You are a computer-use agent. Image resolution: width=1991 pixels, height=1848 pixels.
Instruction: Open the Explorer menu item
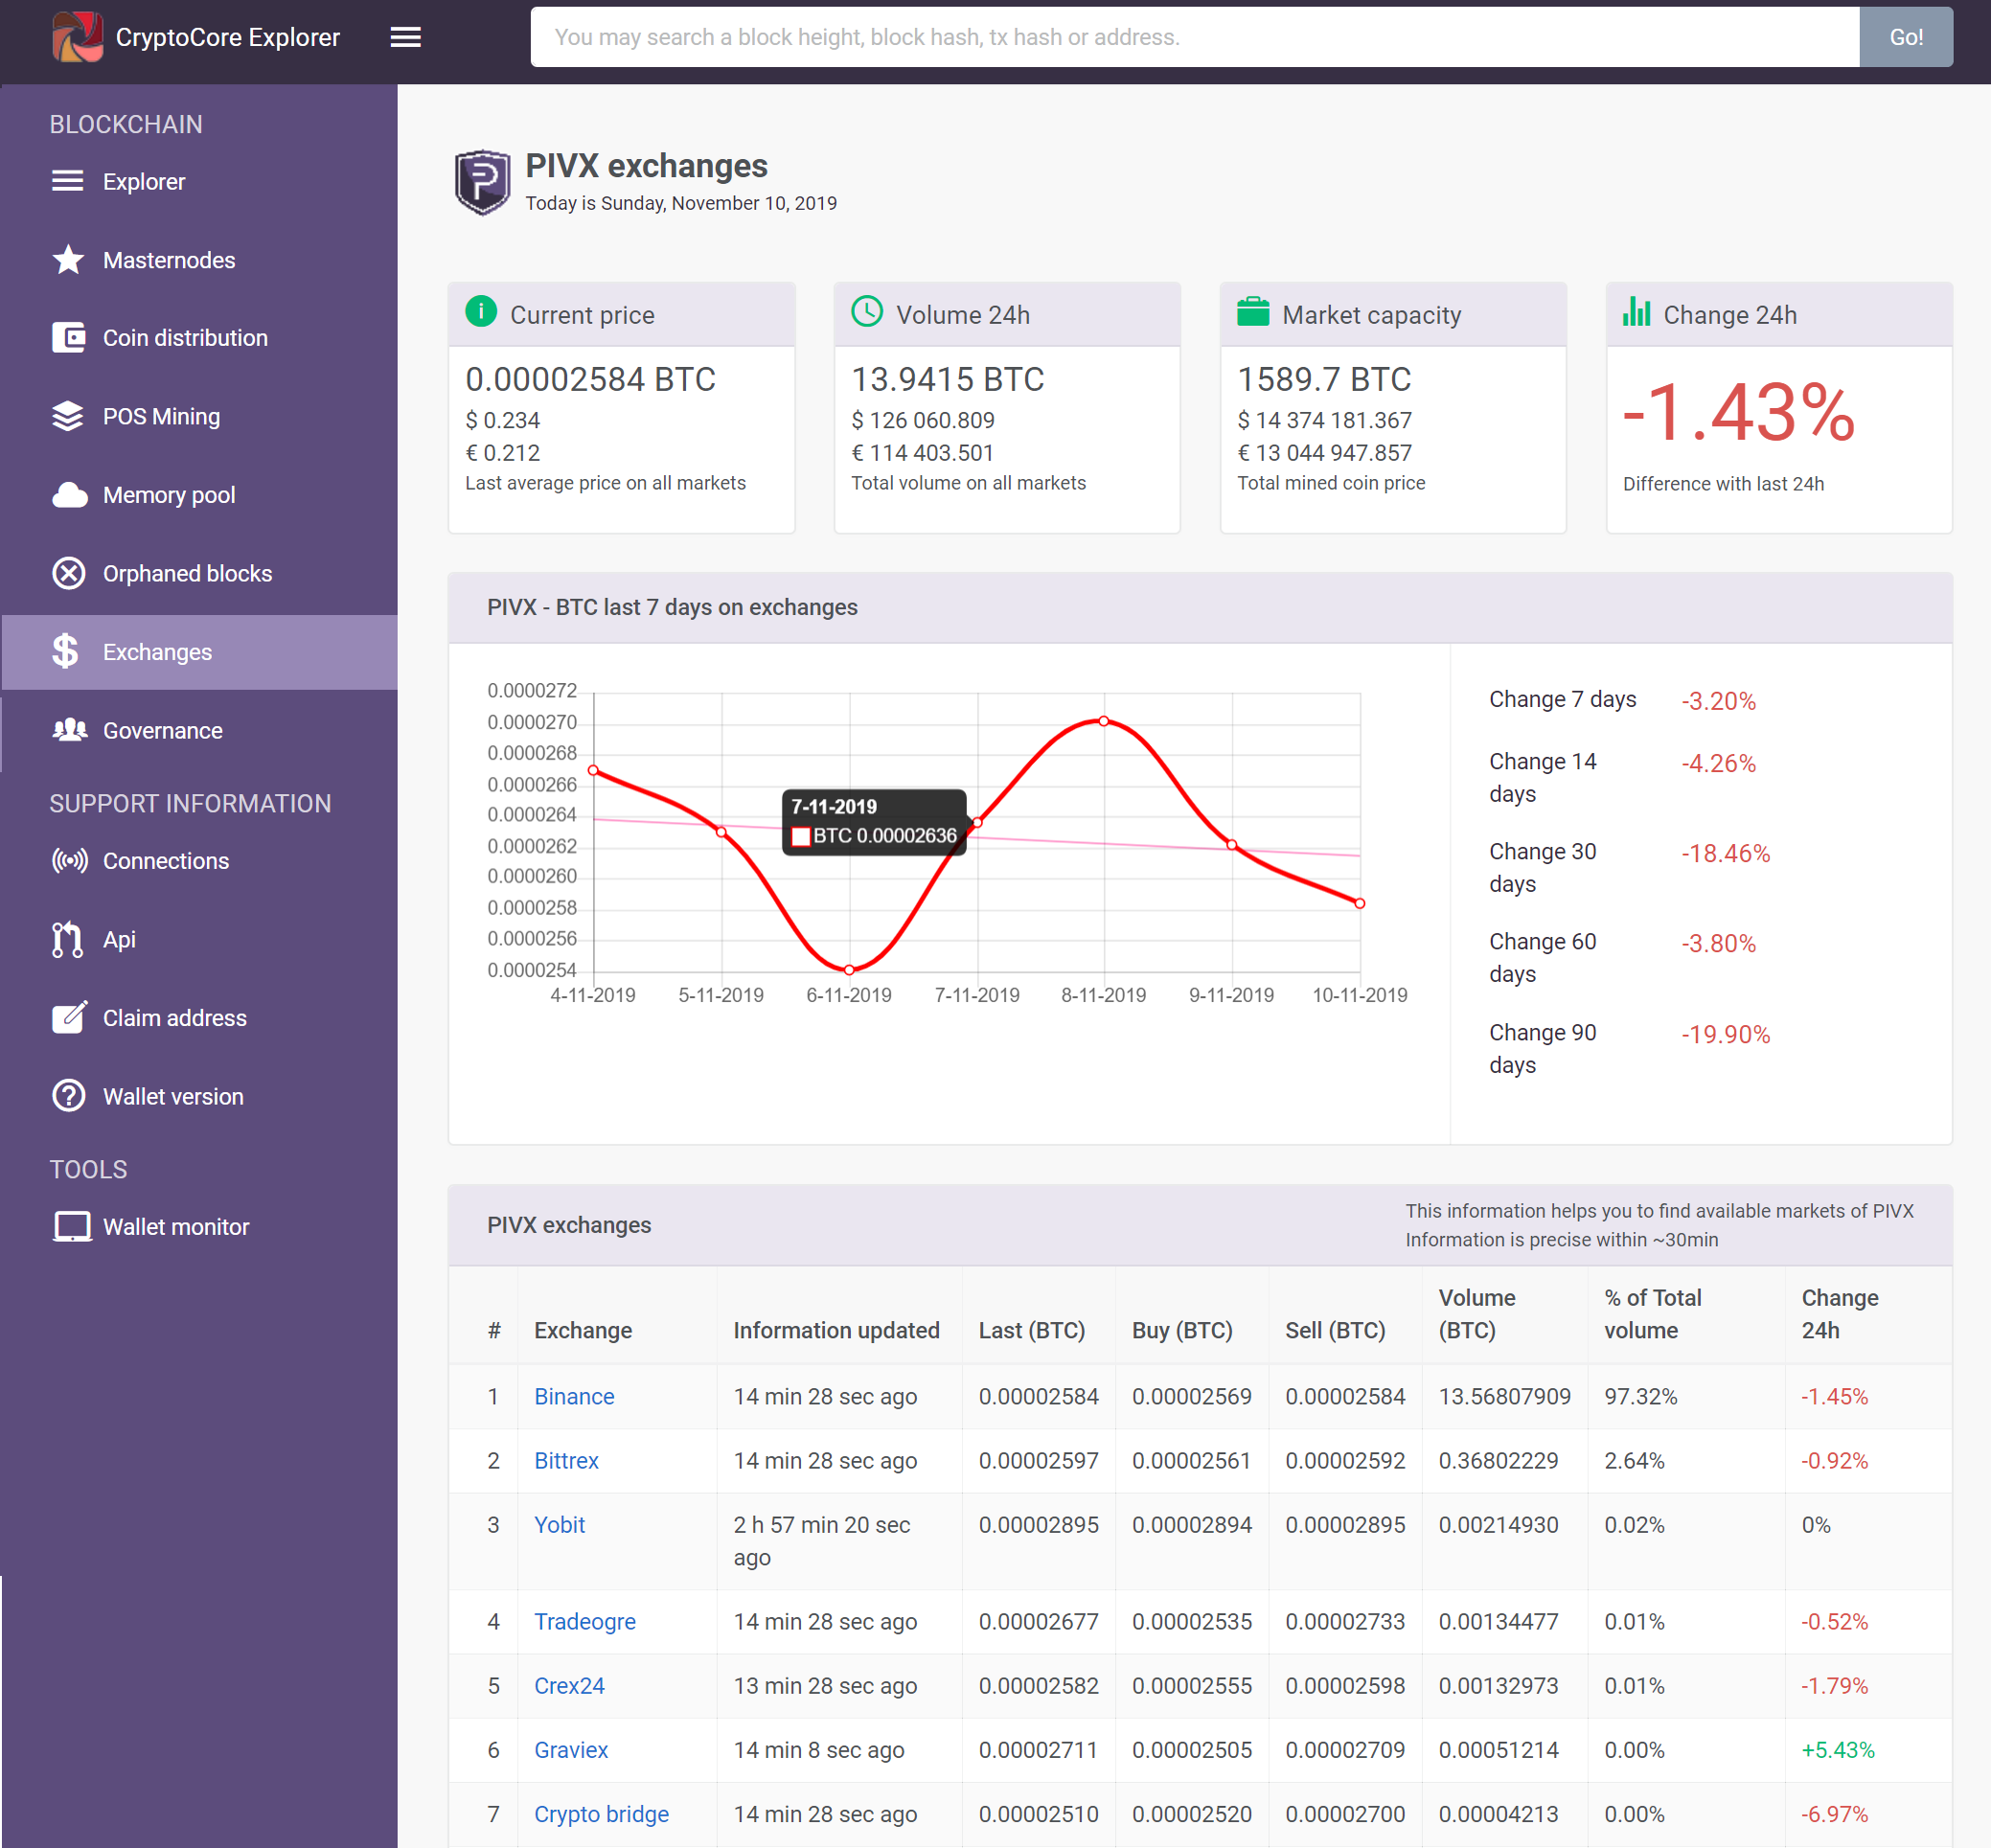(x=199, y=181)
